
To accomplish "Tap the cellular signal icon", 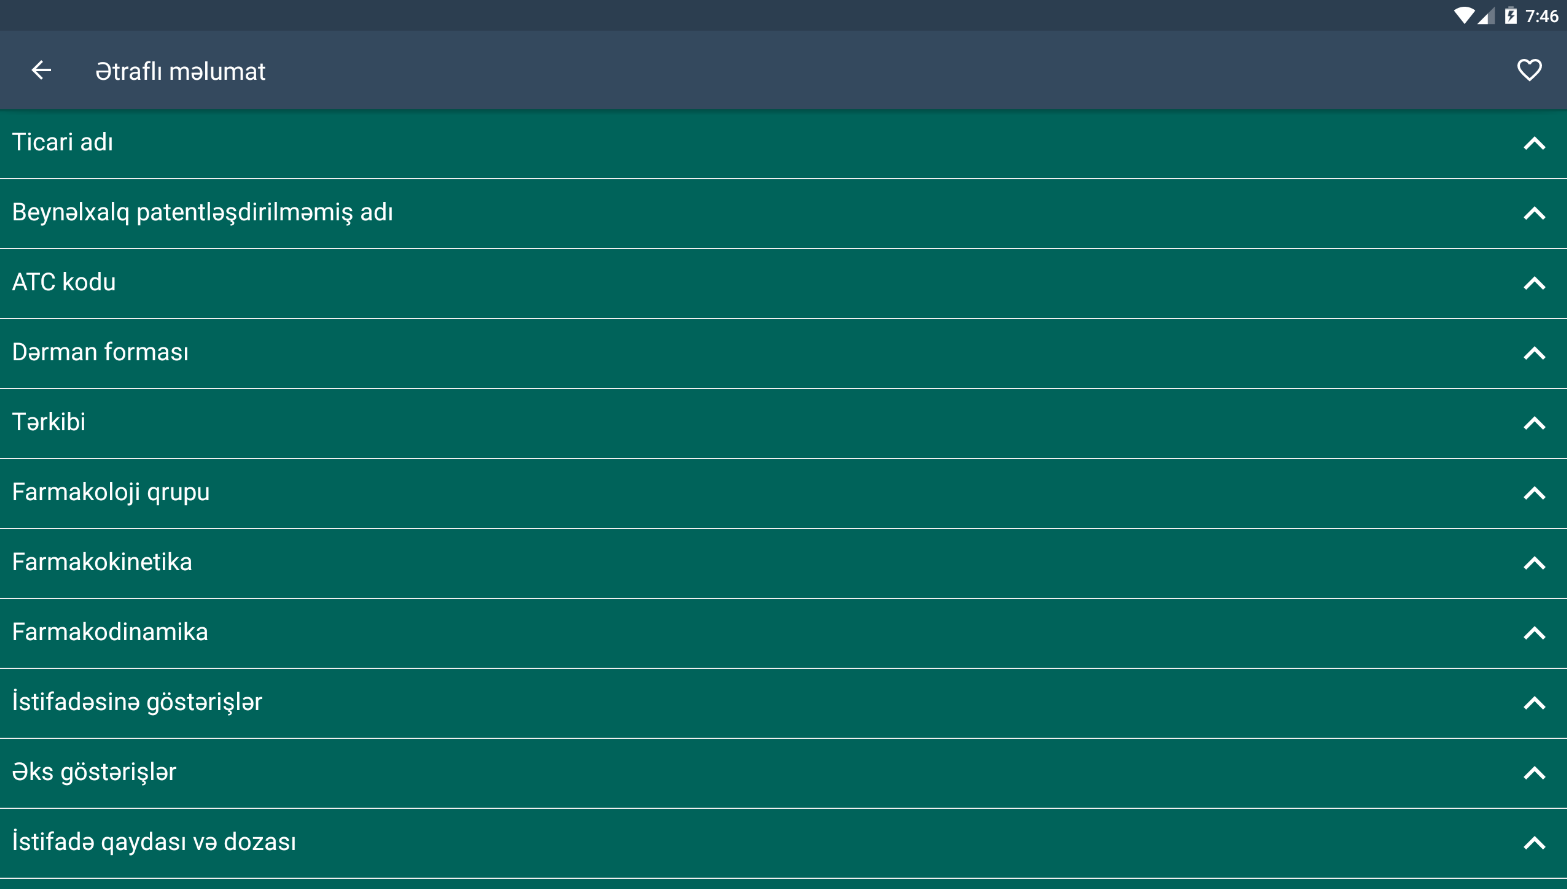I will click(x=1486, y=16).
